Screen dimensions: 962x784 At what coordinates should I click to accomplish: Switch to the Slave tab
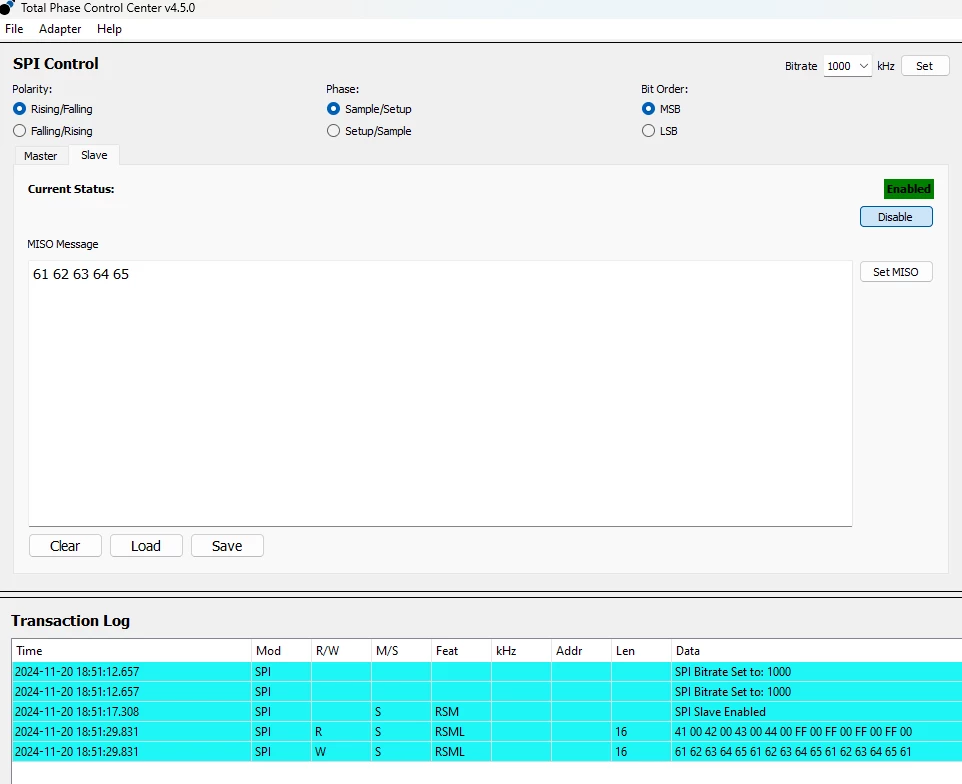(x=94, y=155)
